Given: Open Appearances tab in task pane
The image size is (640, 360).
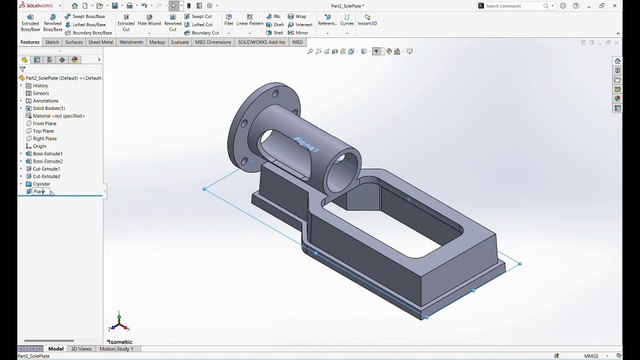Looking at the screenshot, I should click(x=618, y=99).
